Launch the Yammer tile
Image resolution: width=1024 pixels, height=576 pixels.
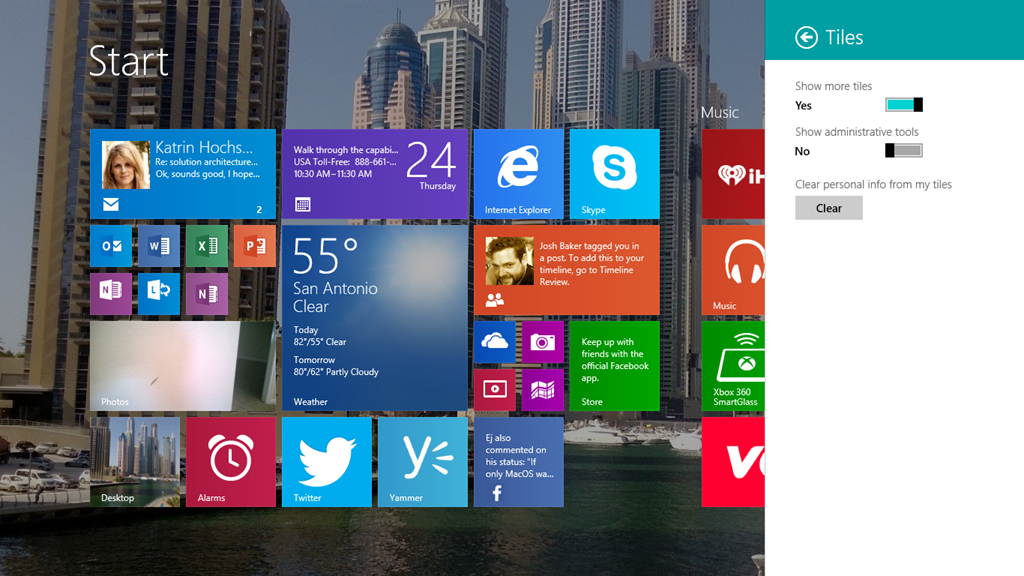tap(423, 462)
